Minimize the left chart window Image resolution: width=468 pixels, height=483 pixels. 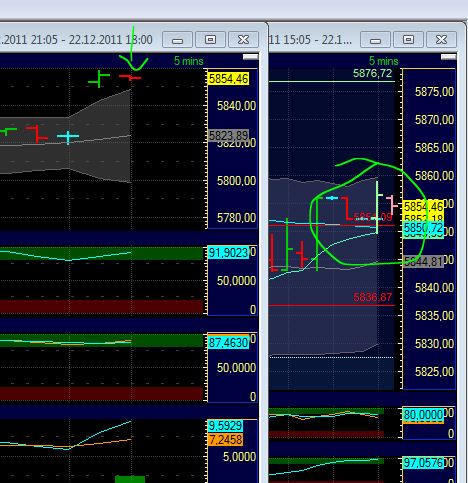click(x=177, y=40)
